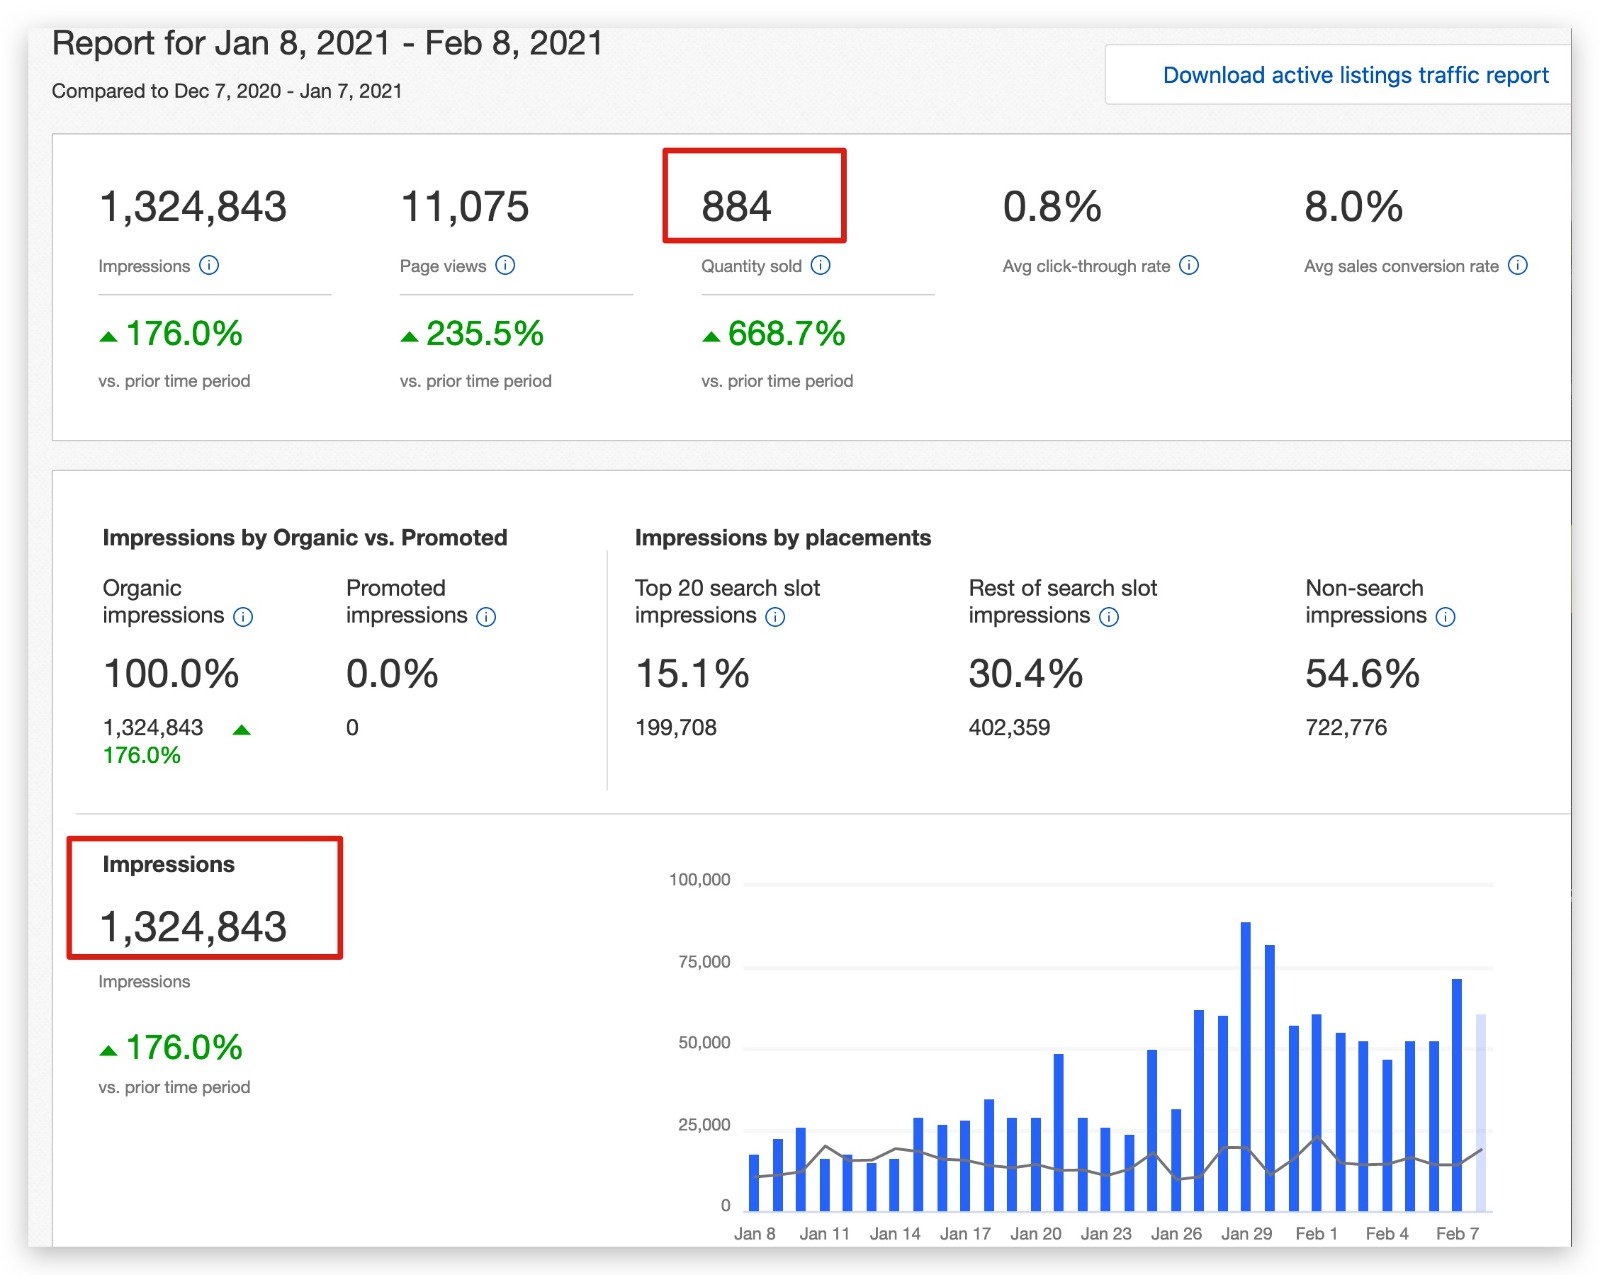1600x1275 pixels.
Task: Select the 8.0% sales conversion rate metric
Action: tap(1353, 207)
